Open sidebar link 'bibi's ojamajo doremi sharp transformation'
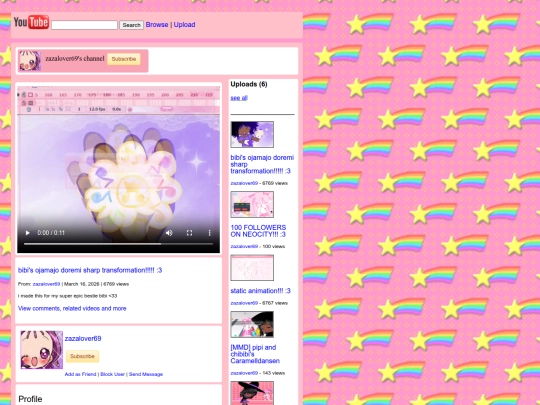 (x=262, y=164)
